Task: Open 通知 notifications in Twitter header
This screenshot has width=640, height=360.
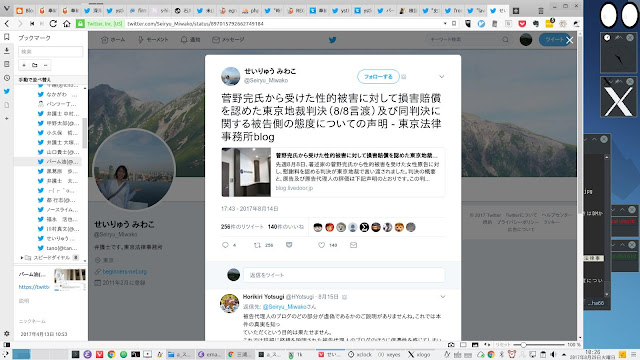Action: (x=190, y=40)
